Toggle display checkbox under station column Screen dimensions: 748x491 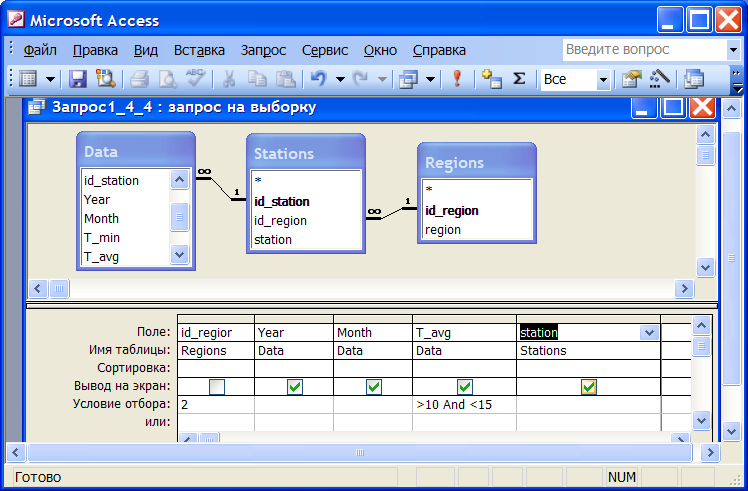589,387
